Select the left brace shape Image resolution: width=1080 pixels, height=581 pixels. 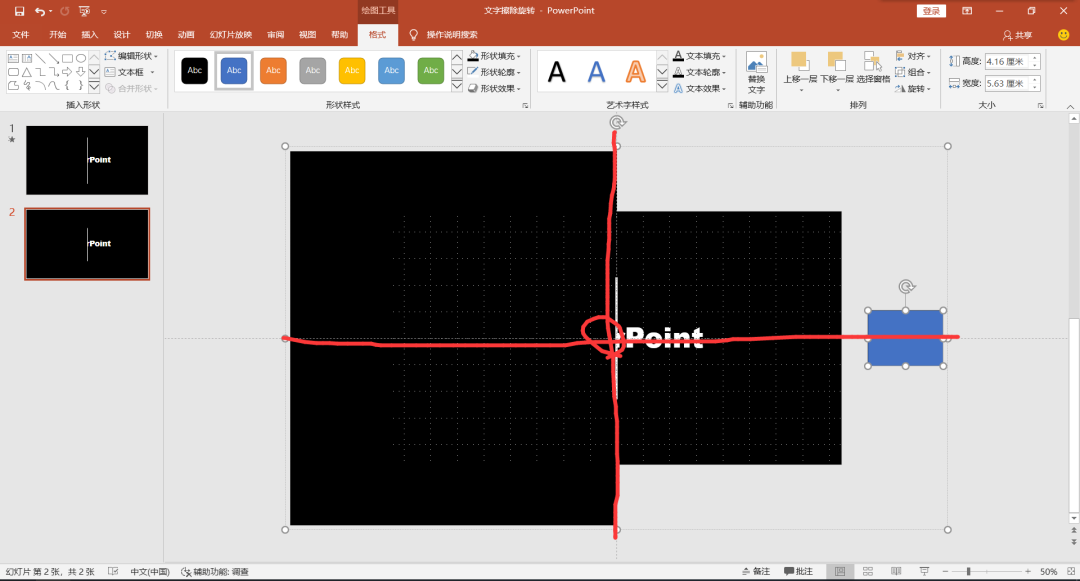coord(68,86)
